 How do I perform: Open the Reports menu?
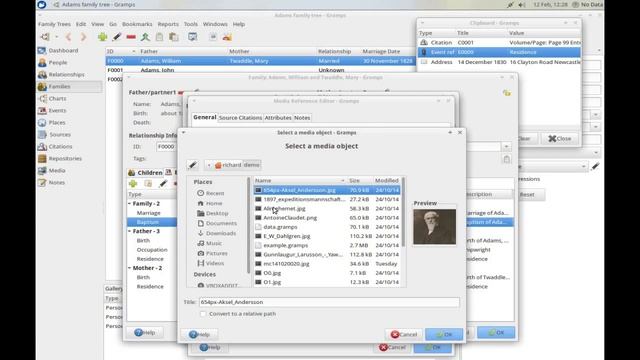[168, 24]
